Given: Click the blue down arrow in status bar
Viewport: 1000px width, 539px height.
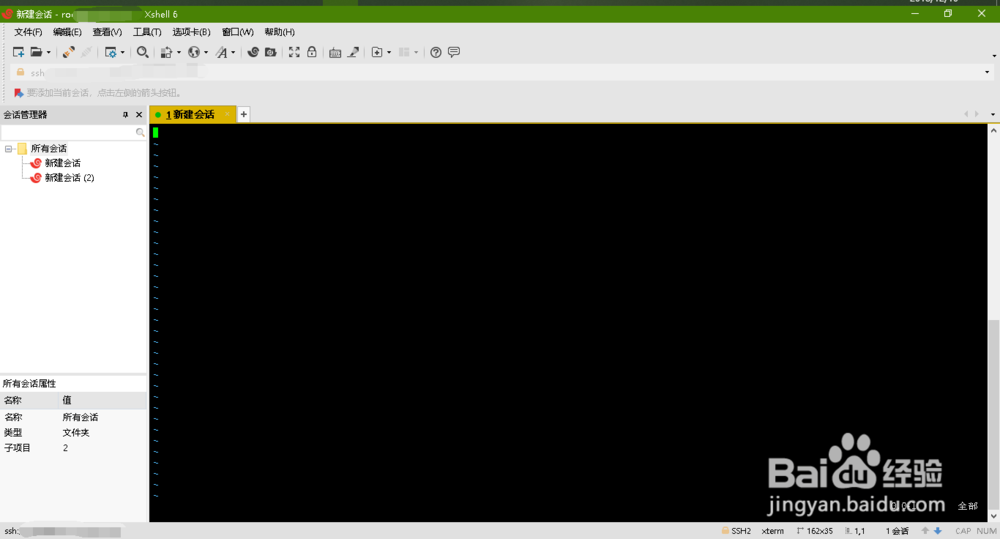Looking at the screenshot, I should tap(938, 531).
